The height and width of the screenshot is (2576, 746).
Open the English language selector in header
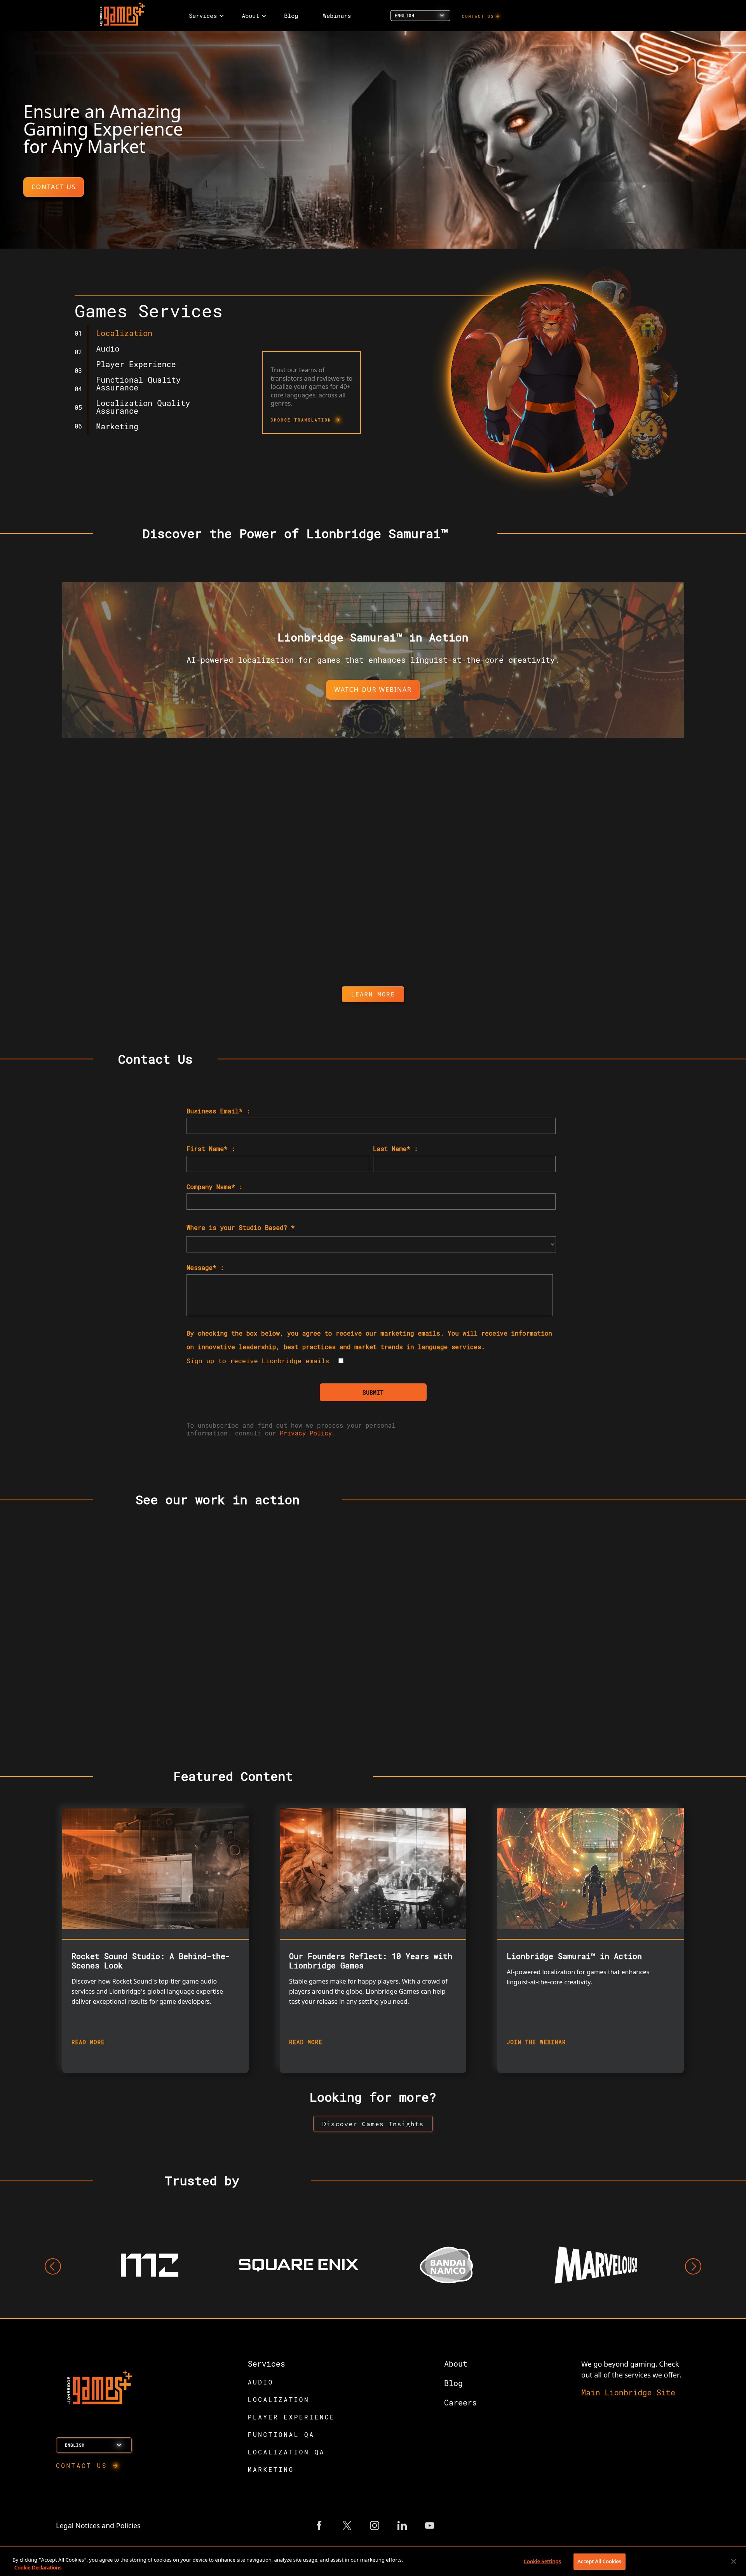point(420,16)
